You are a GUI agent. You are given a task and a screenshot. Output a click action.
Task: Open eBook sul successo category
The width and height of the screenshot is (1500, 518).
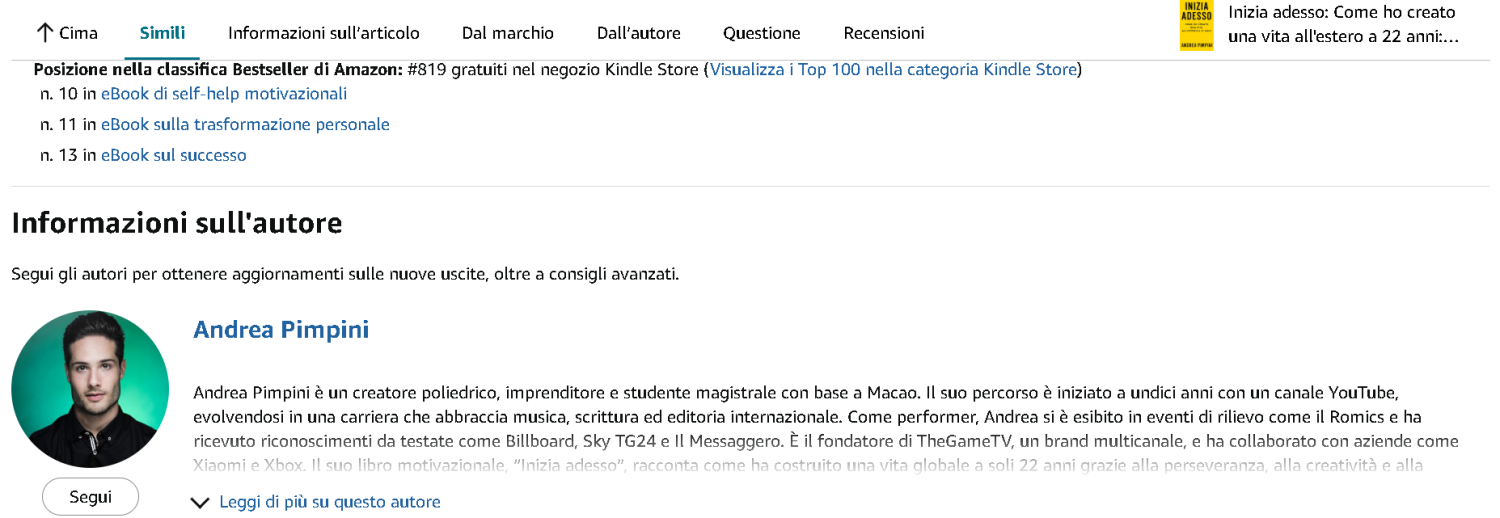pos(173,155)
